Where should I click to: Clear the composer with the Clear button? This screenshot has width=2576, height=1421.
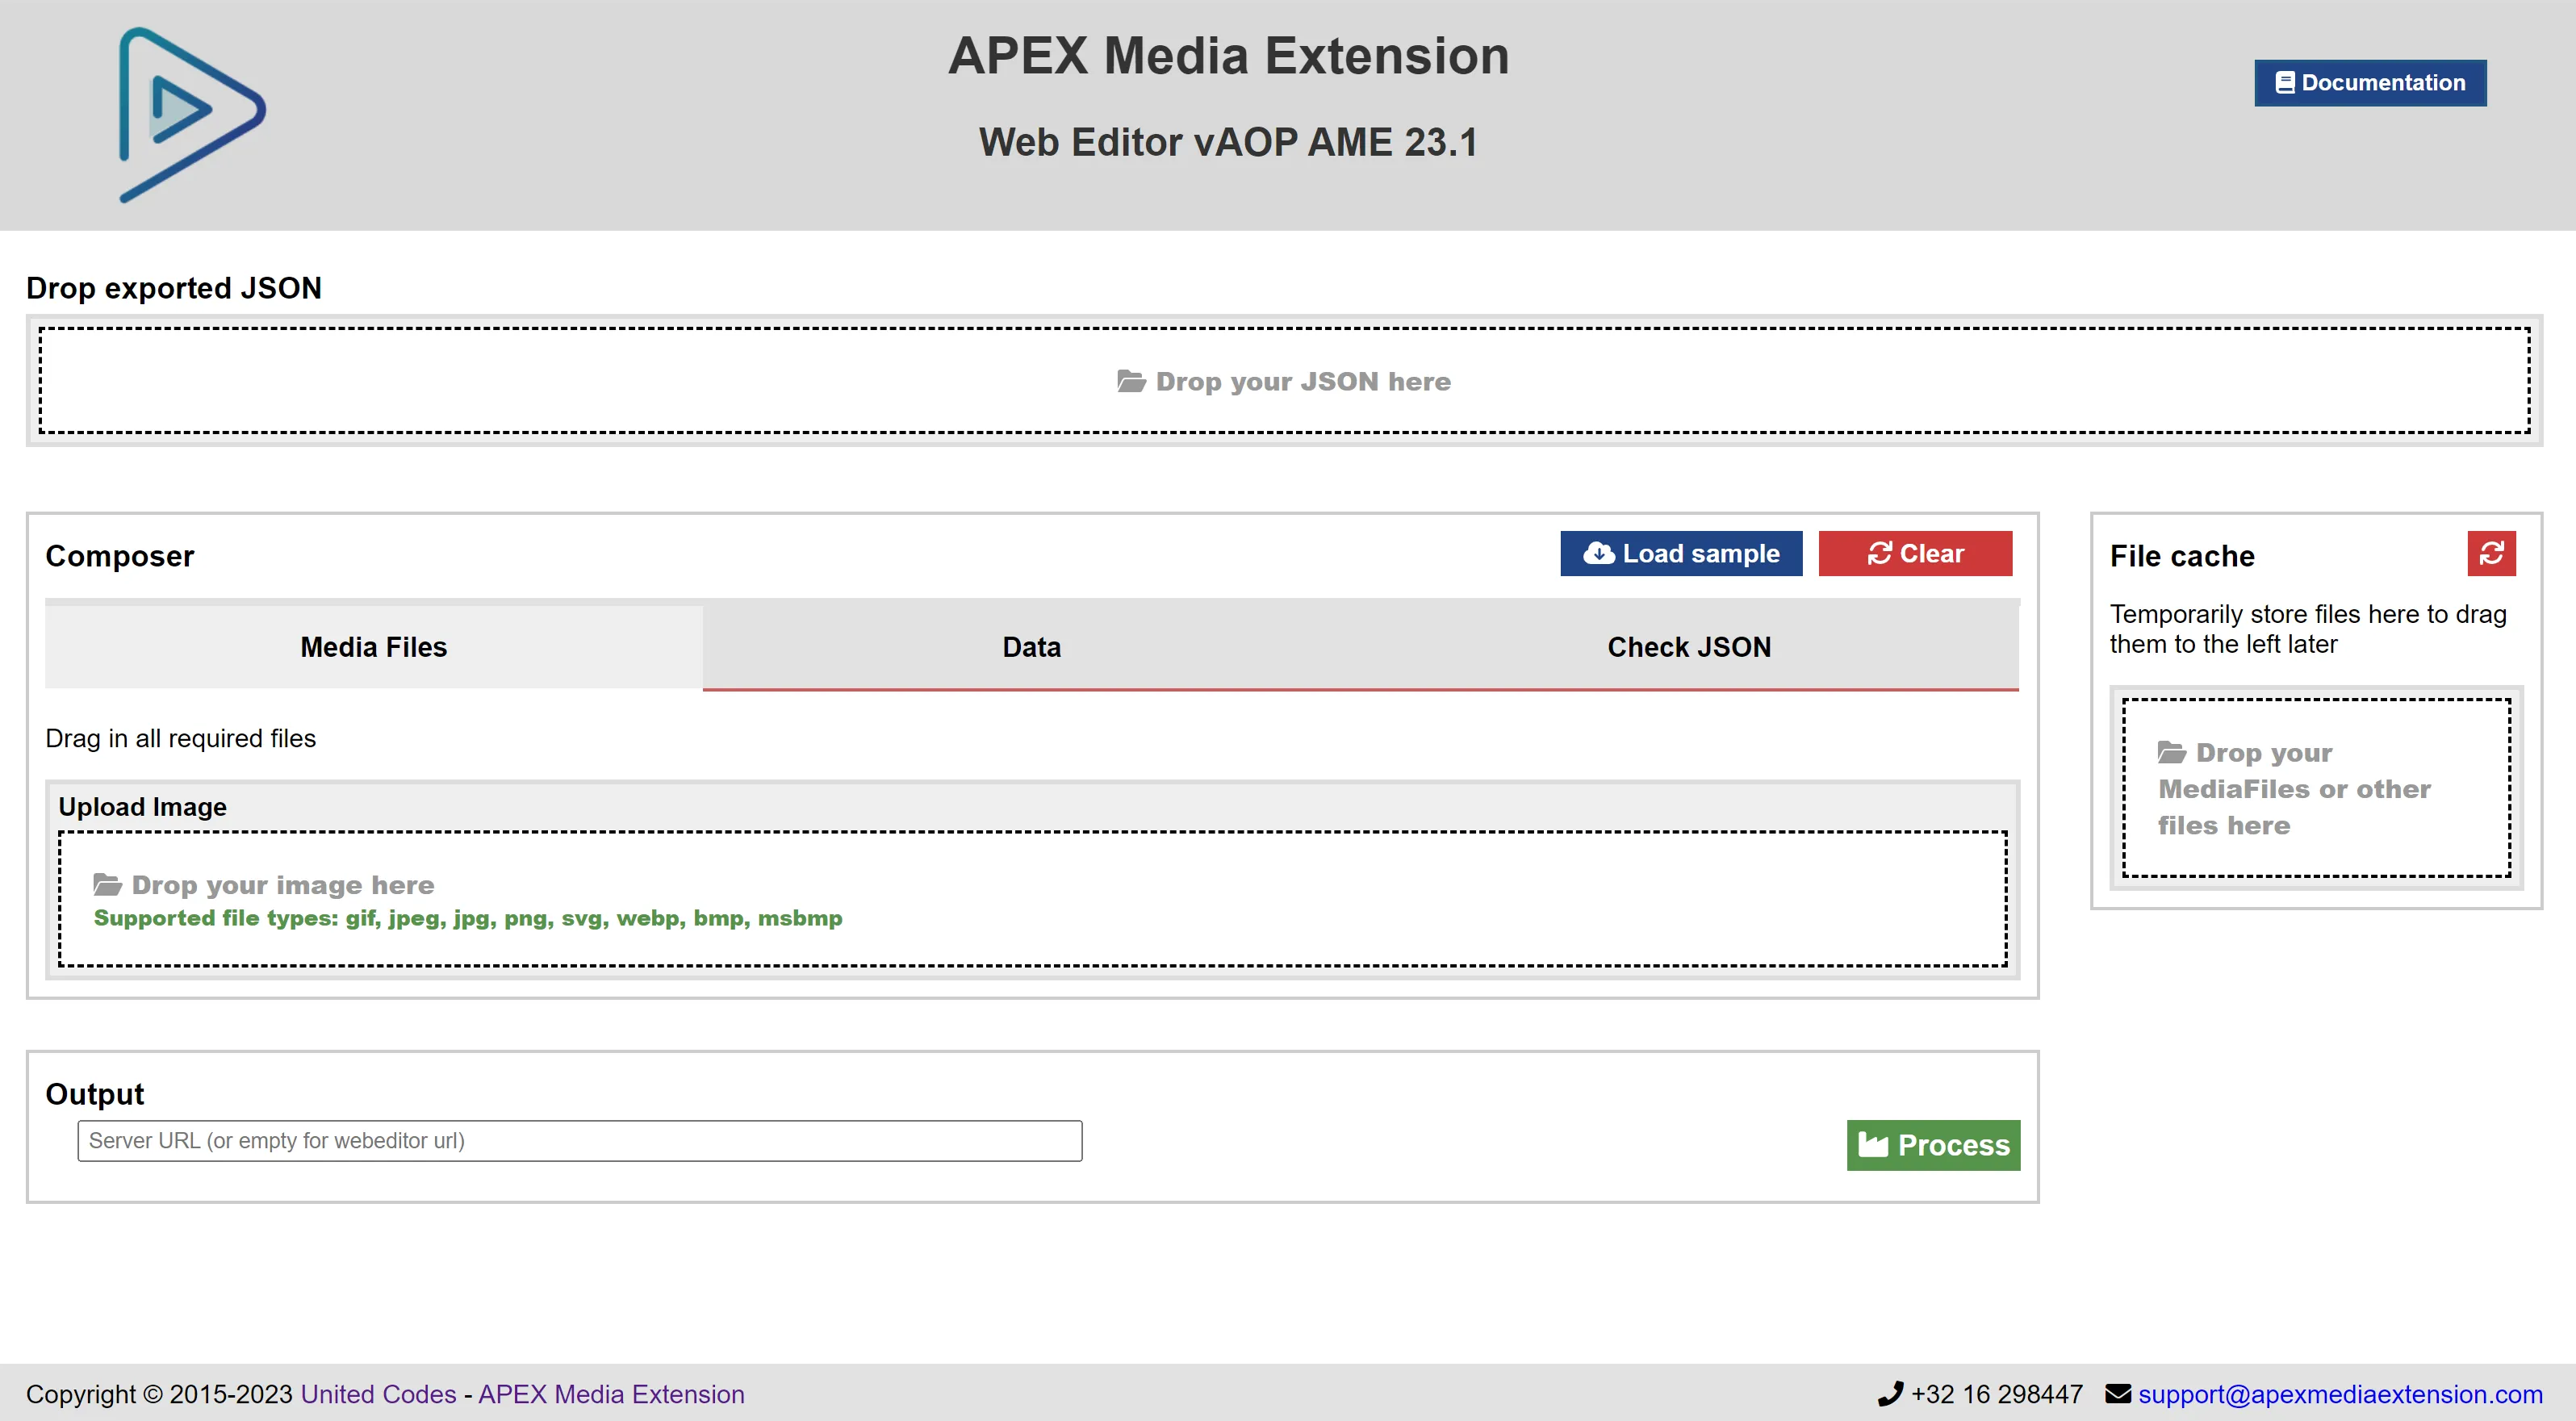click(x=1914, y=553)
